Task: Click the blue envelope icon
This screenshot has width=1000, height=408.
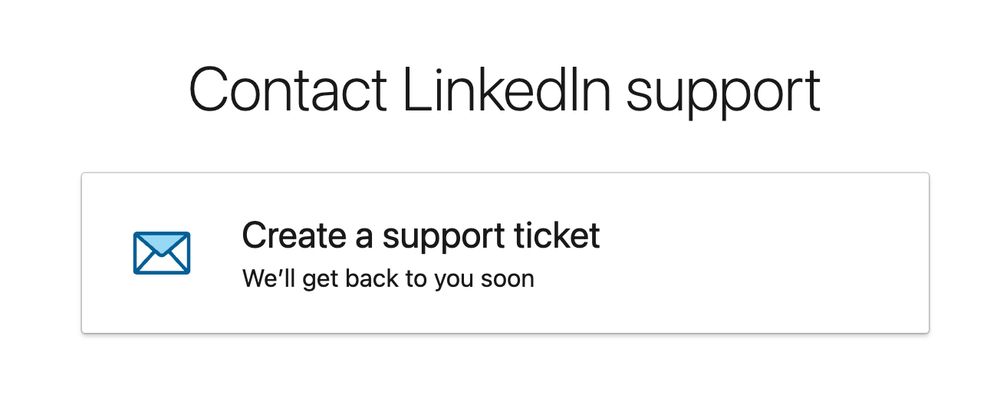Action: (x=161, y=252)
